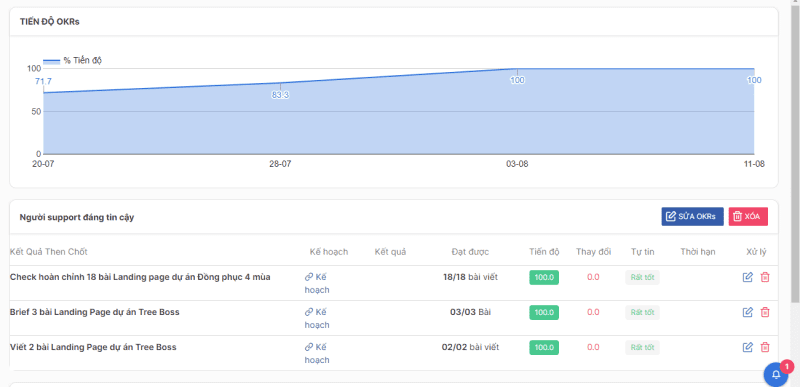Click the 83.3 data point on chart
The height and width of the screenshot is (387, 800).
(280, 83)
